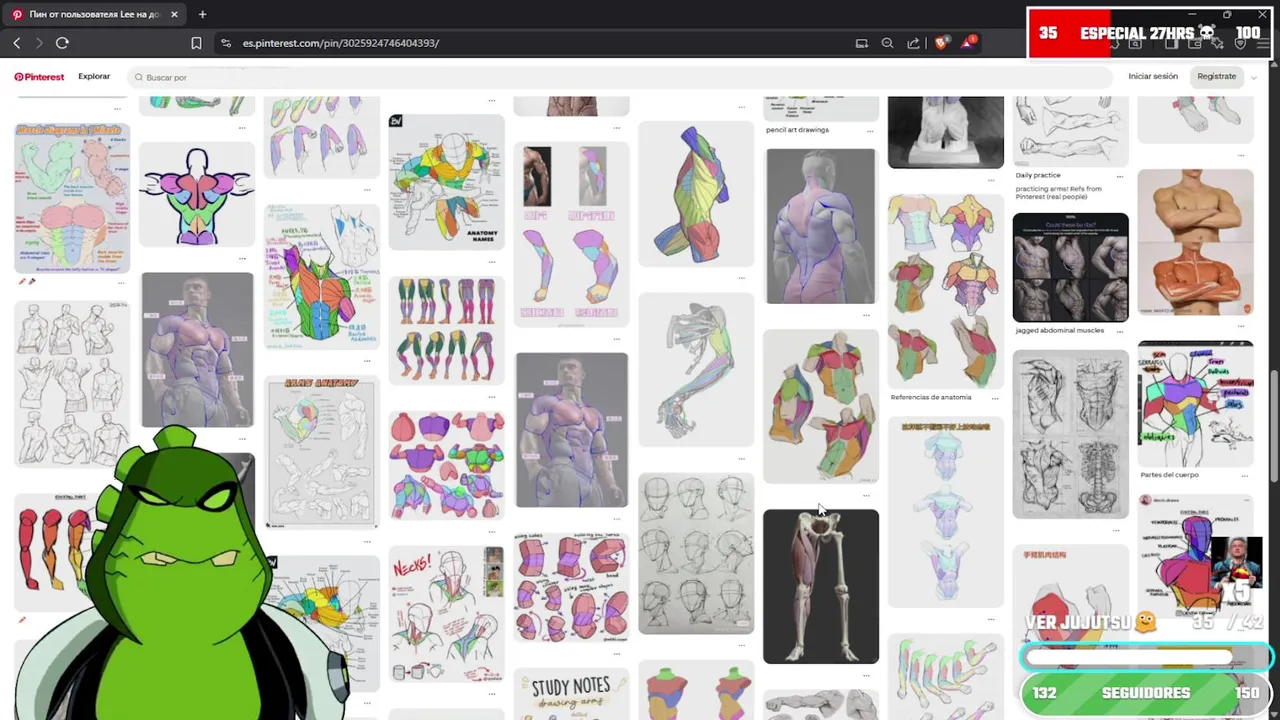Screen dimensions: 1280x720
Task: Open the sketched male torsos pin
Action: 72,384
